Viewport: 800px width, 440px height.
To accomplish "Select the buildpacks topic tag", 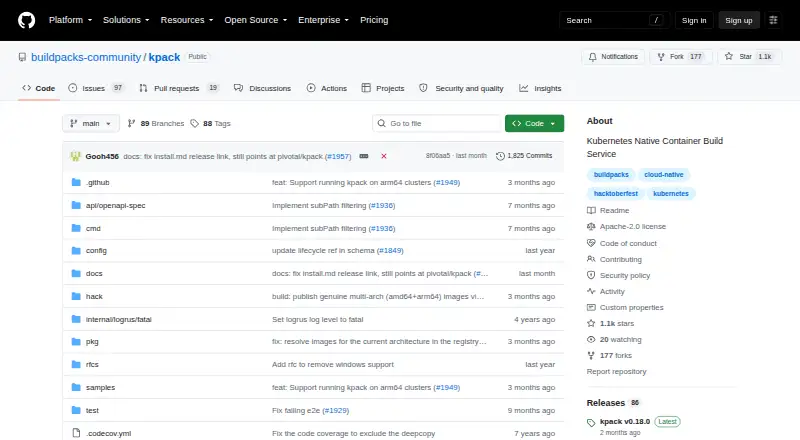I will pos(611,175).
